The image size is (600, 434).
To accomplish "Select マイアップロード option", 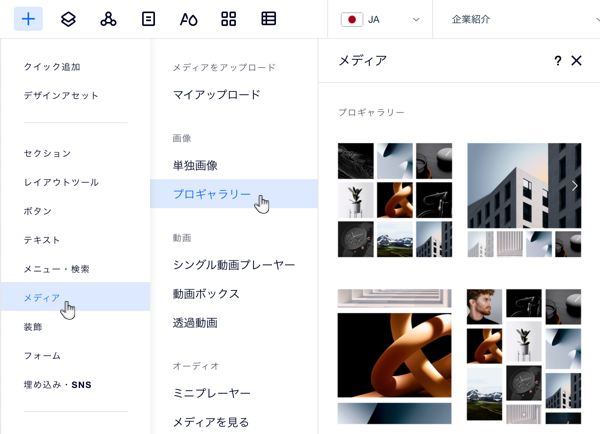I will [x=216, y=95].
